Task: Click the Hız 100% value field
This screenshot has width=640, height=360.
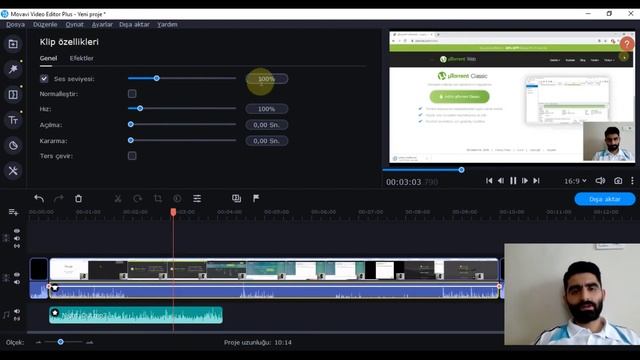Action: 267,109
